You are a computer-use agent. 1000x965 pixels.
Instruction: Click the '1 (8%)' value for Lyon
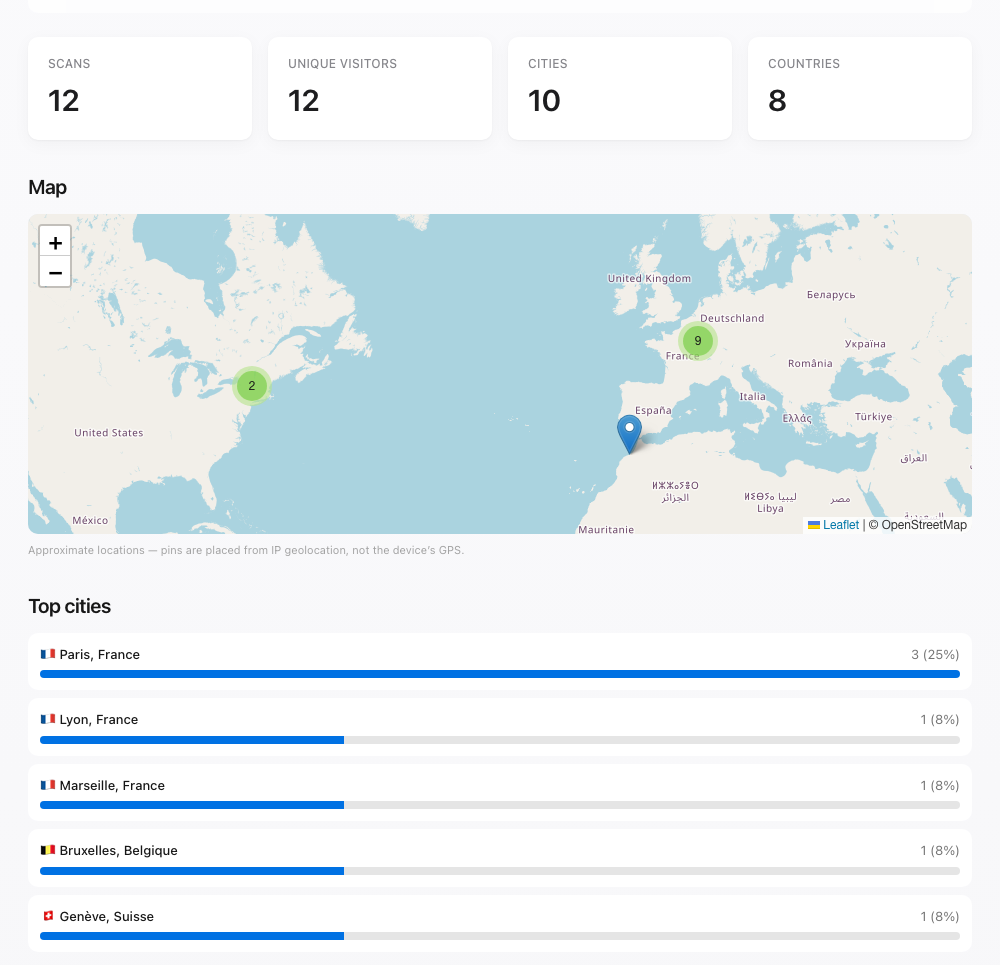click(939, 719)
